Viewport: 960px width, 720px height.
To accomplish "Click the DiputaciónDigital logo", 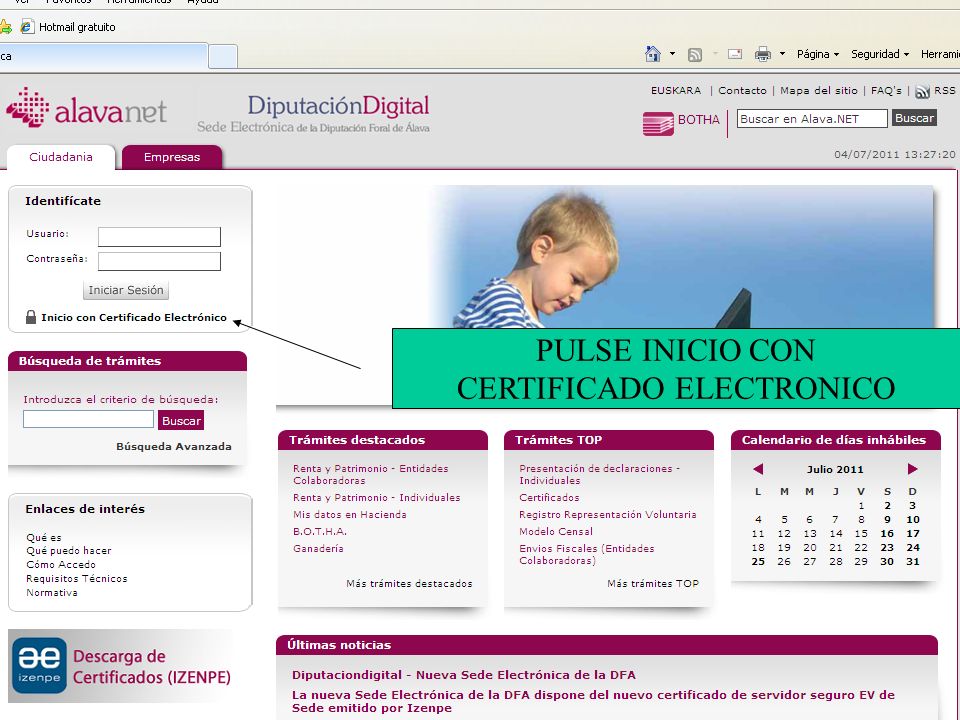I will click(x=313, y=114).
